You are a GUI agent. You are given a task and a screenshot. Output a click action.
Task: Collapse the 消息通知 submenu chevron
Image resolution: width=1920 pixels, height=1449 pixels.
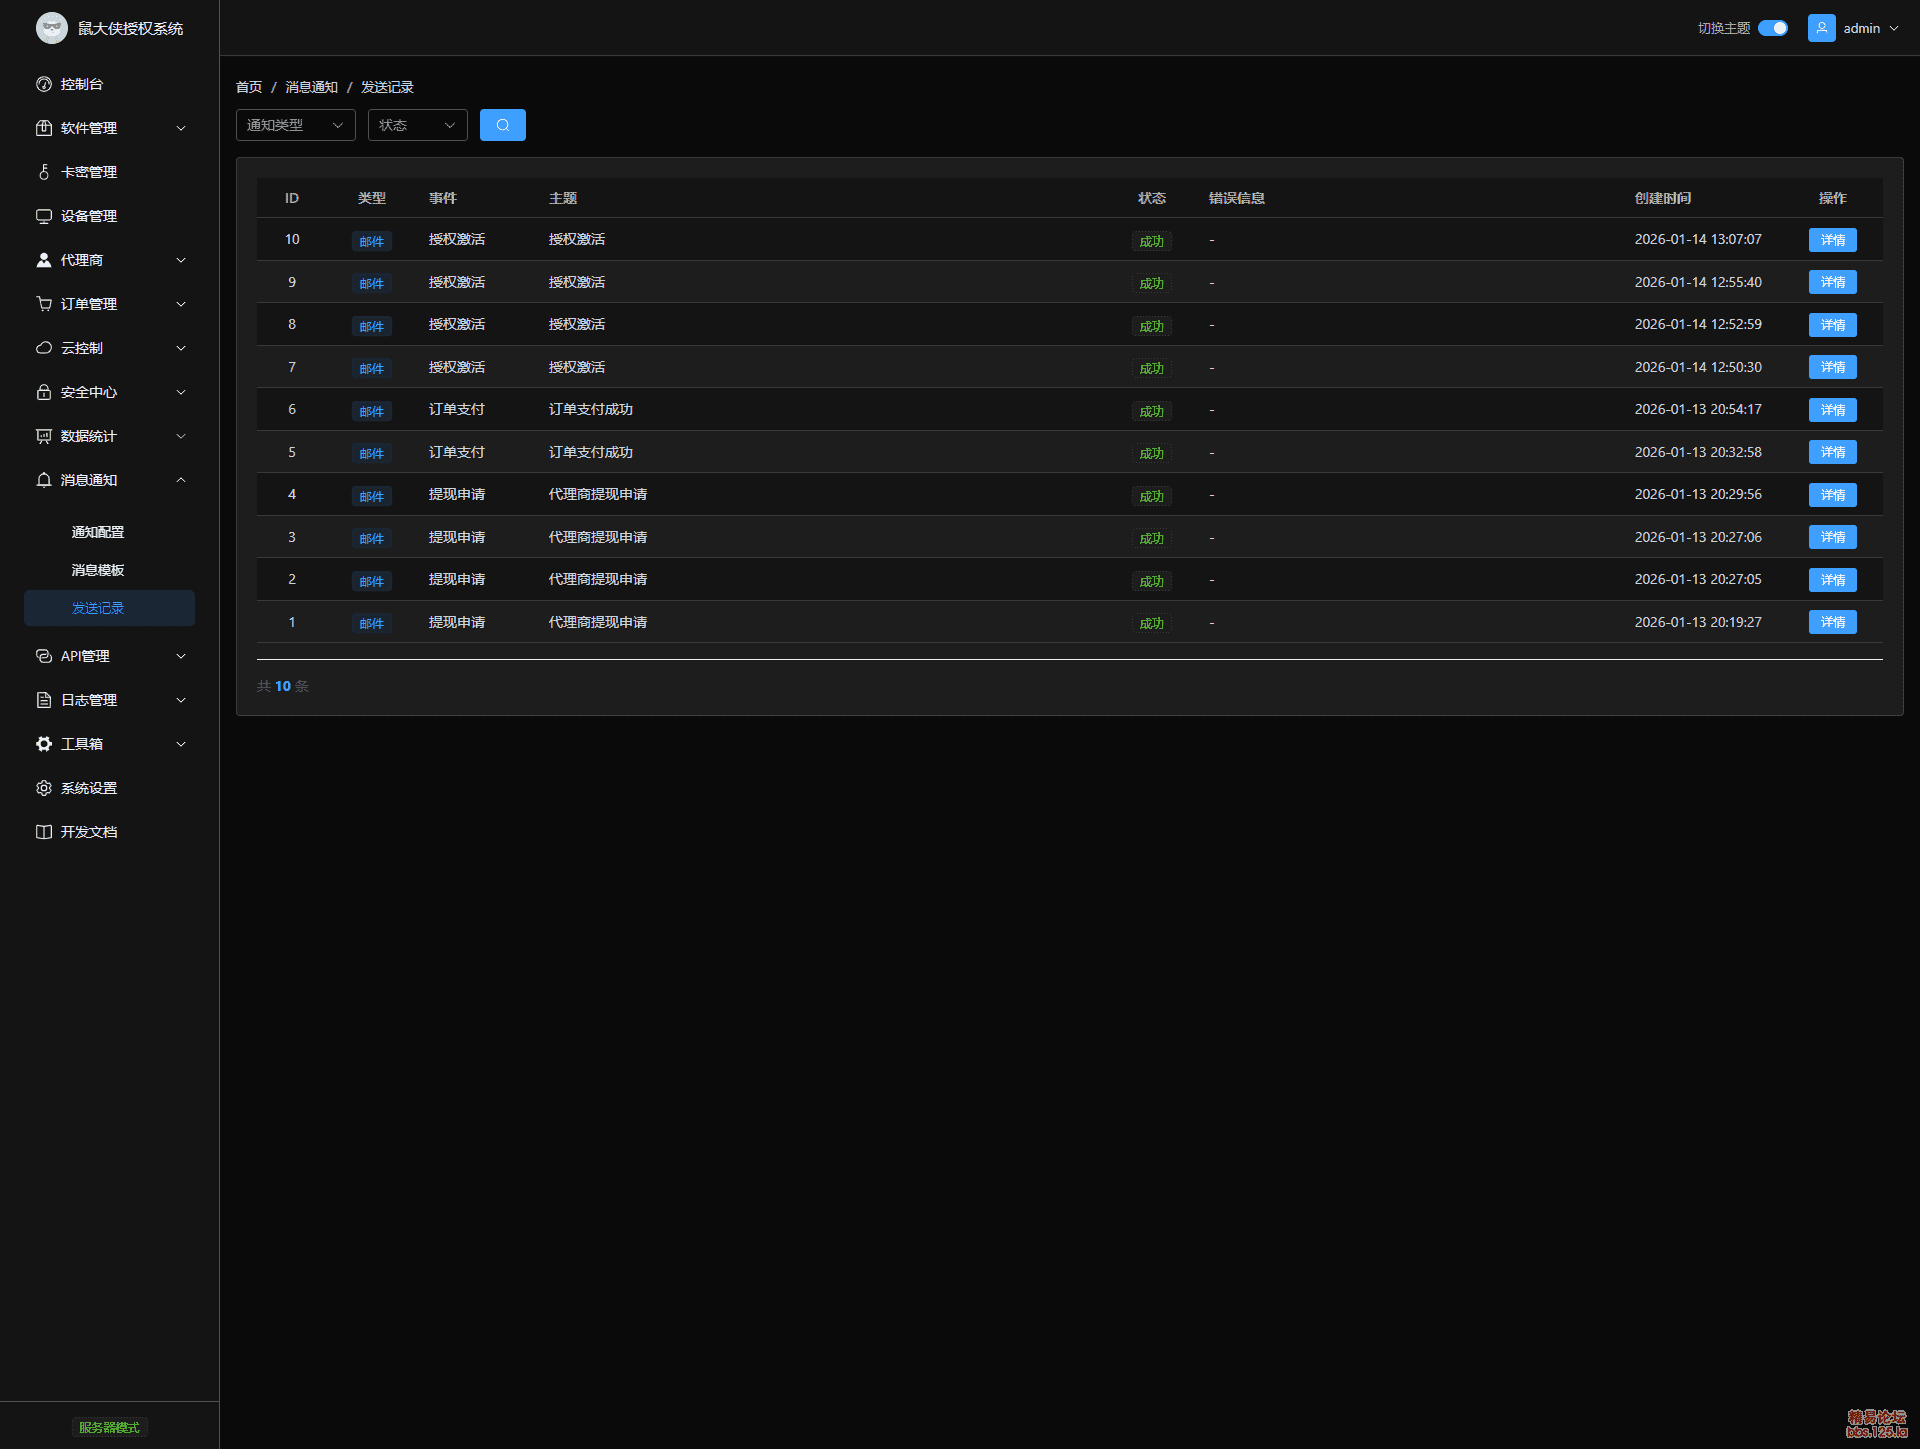click(x=181, y=480)
